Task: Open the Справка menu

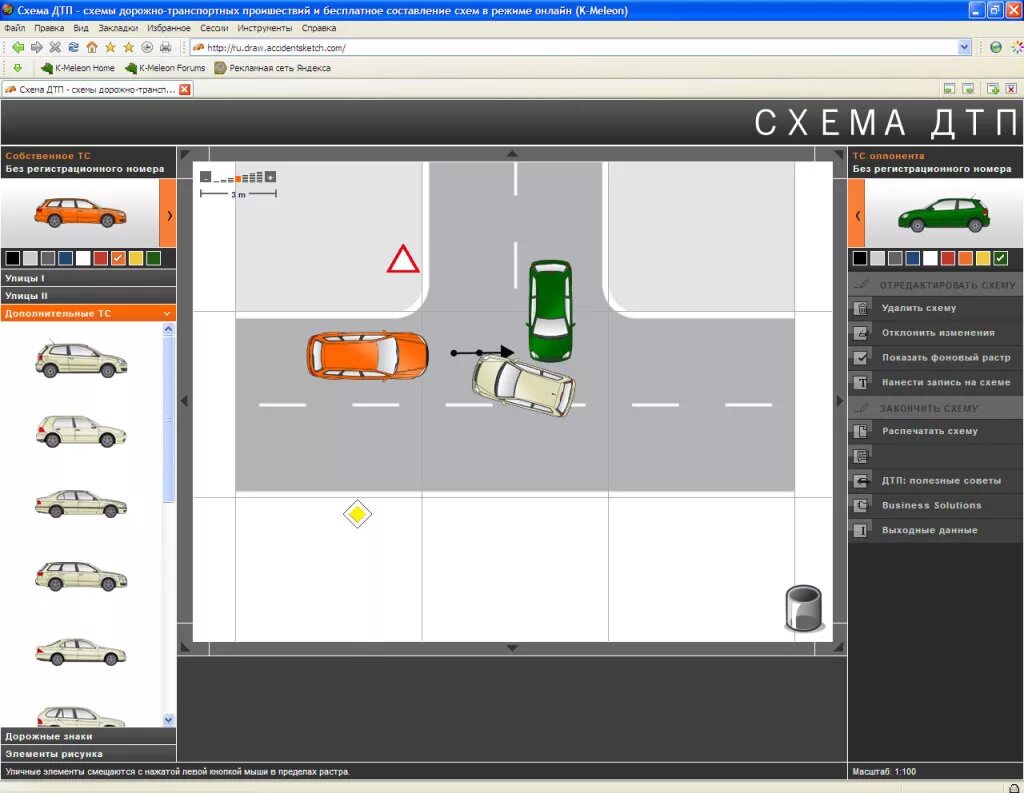Action: 319,28
